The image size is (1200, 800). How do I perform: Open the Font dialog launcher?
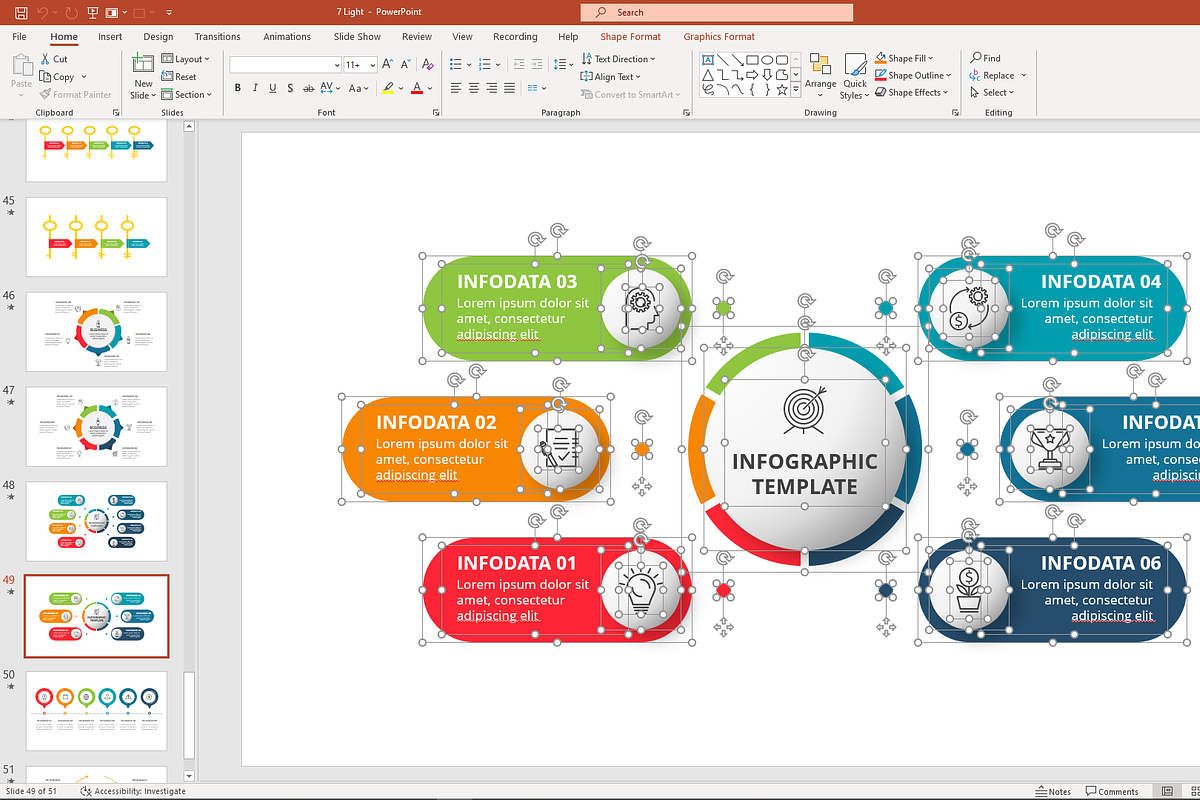click(436, 113)
